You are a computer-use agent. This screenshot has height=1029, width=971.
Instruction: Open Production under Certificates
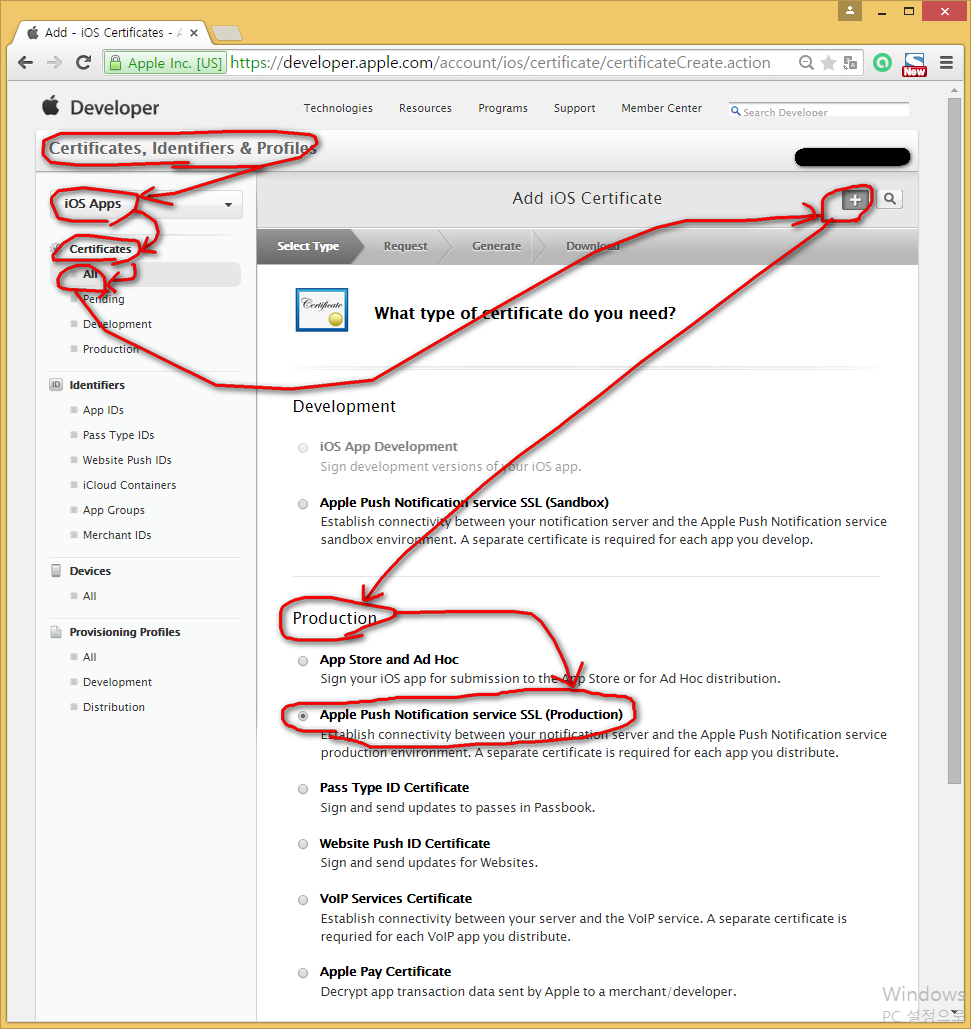[x=110, y=349]
